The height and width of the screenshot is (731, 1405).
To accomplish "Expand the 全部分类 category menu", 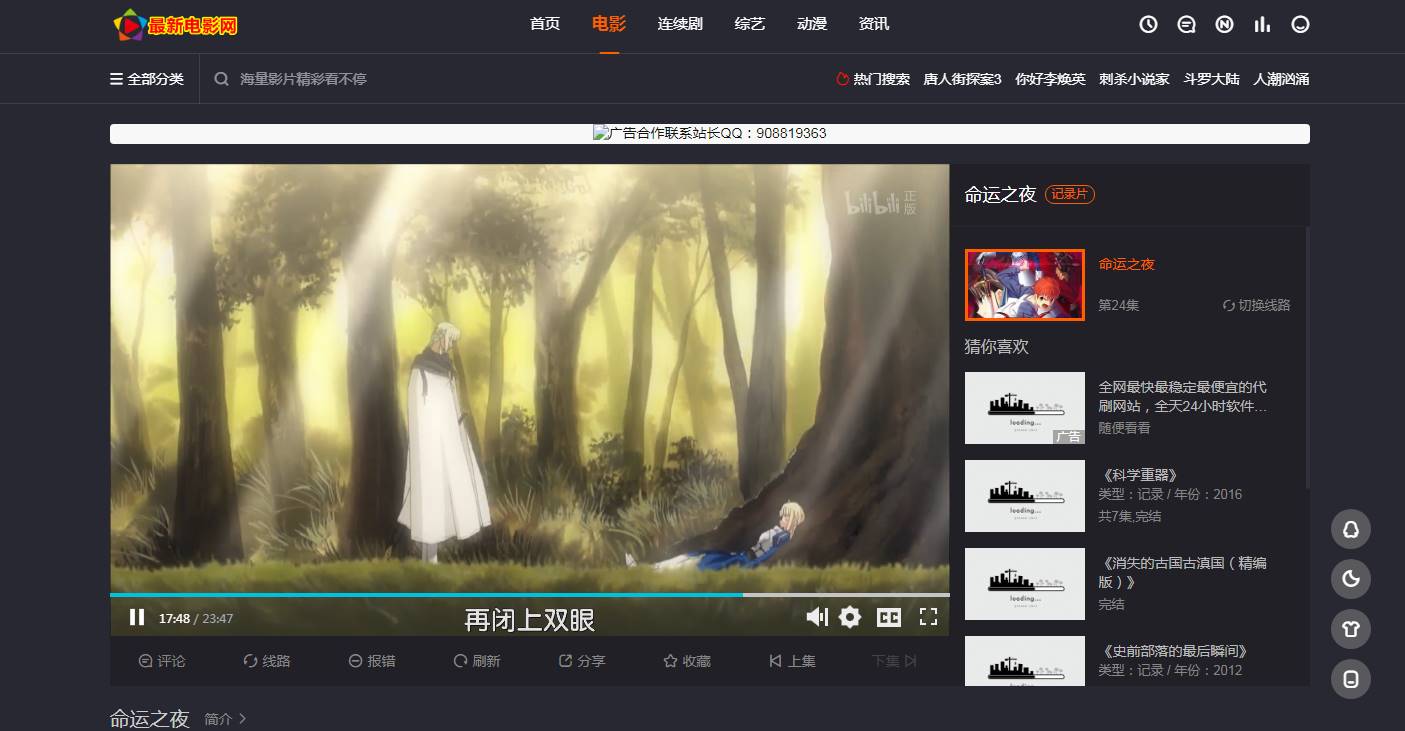I will pyautogui.click(x=147, y=79).
